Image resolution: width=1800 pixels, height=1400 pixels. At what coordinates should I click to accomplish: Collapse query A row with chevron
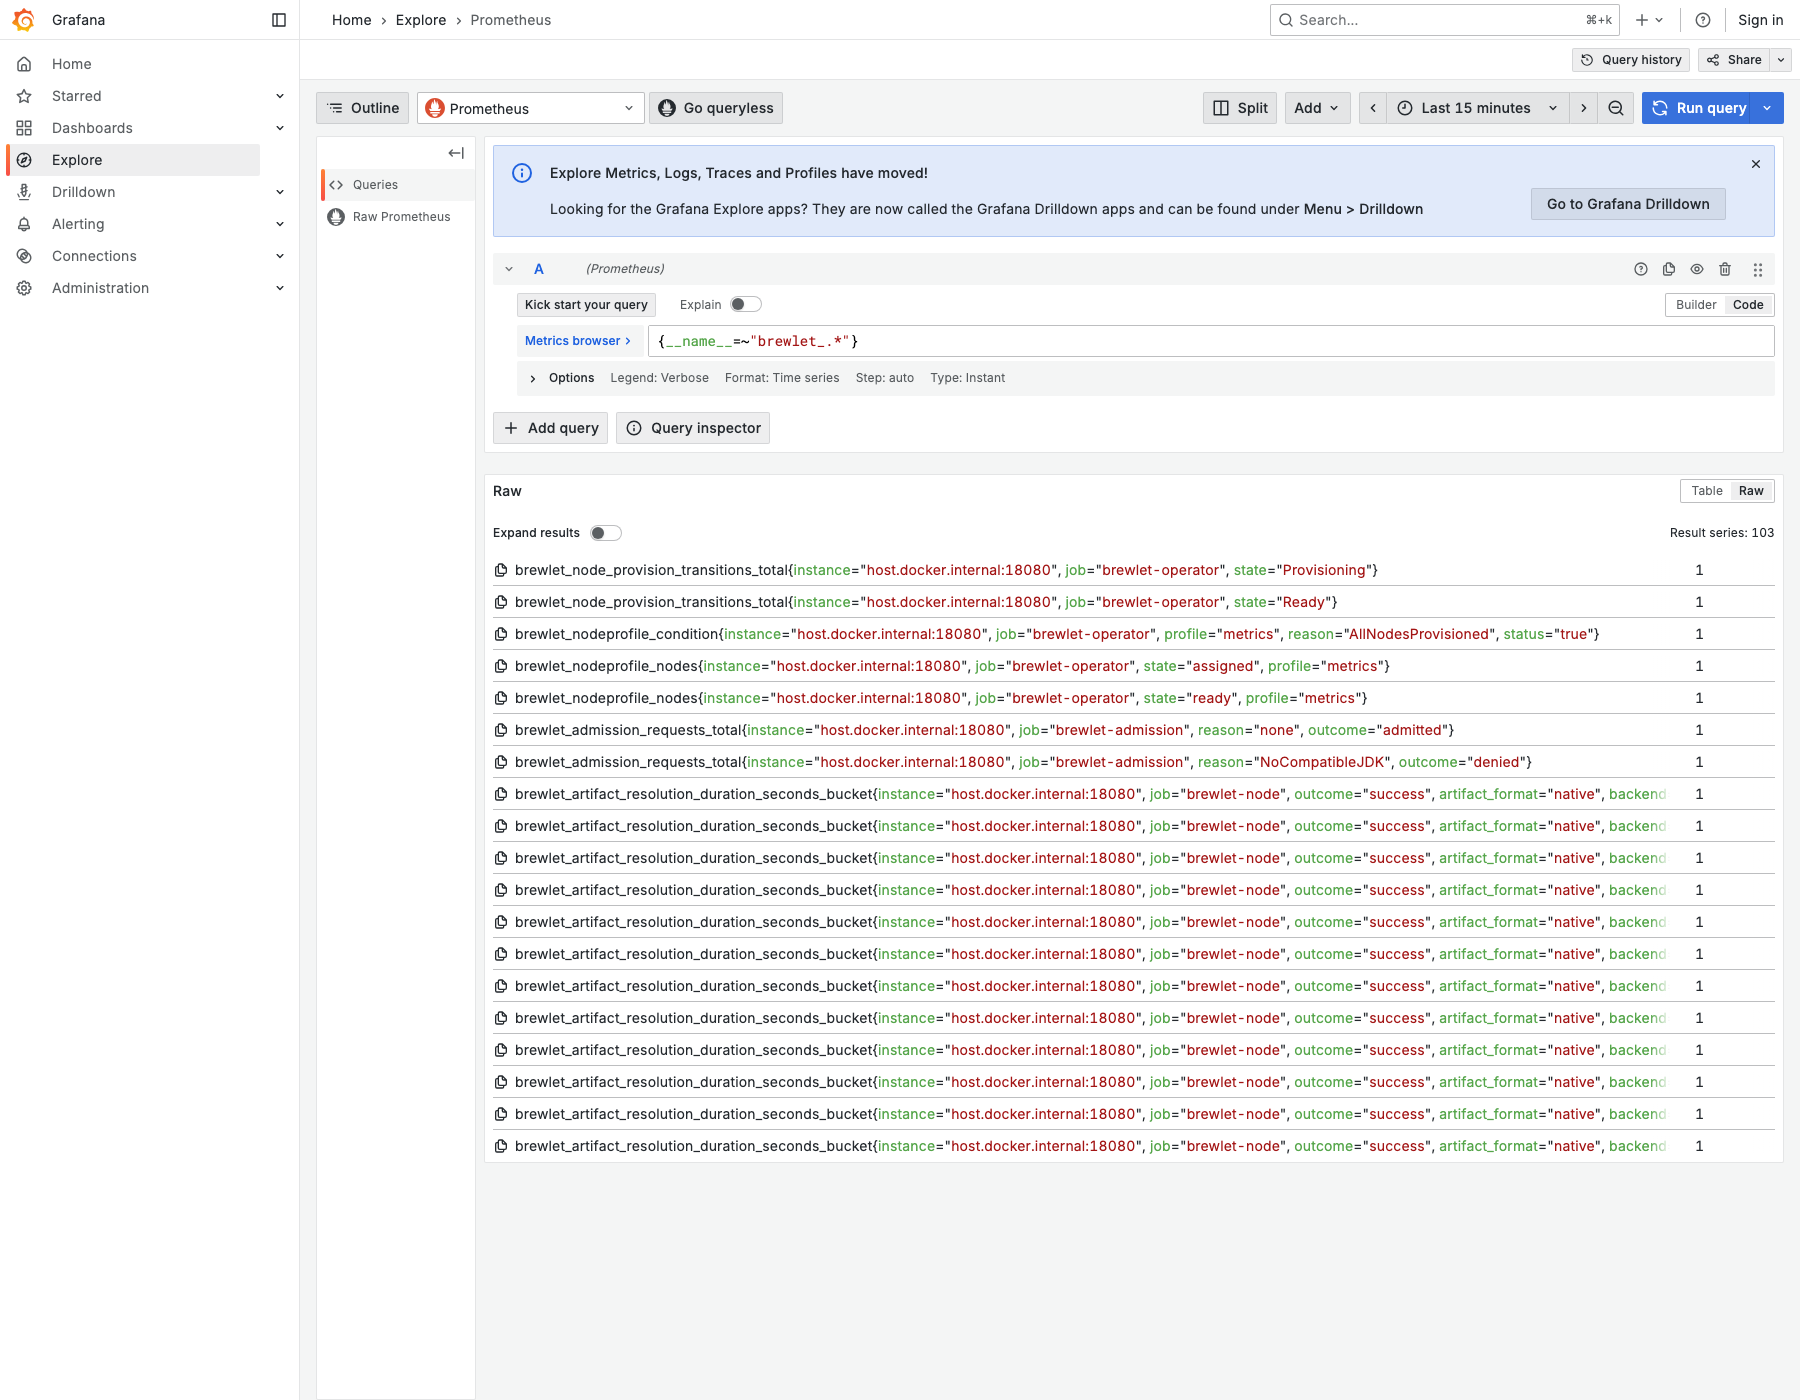coord(509,269)
